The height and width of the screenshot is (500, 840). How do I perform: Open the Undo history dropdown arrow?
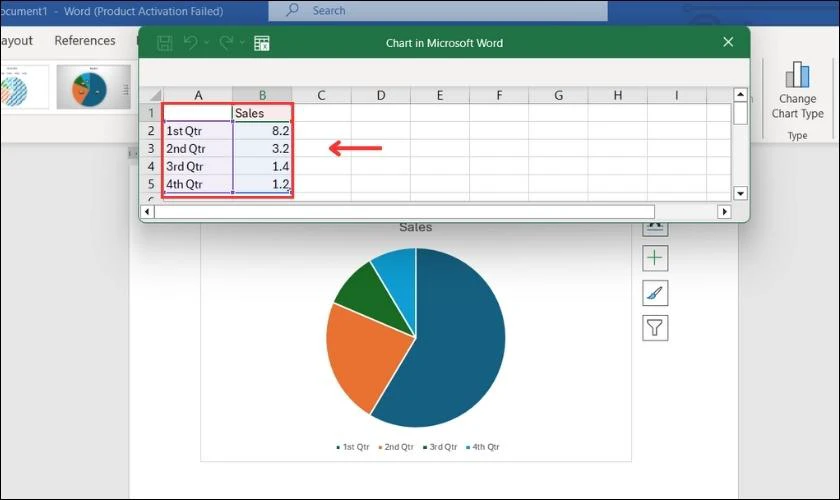(x=206, y=43)
